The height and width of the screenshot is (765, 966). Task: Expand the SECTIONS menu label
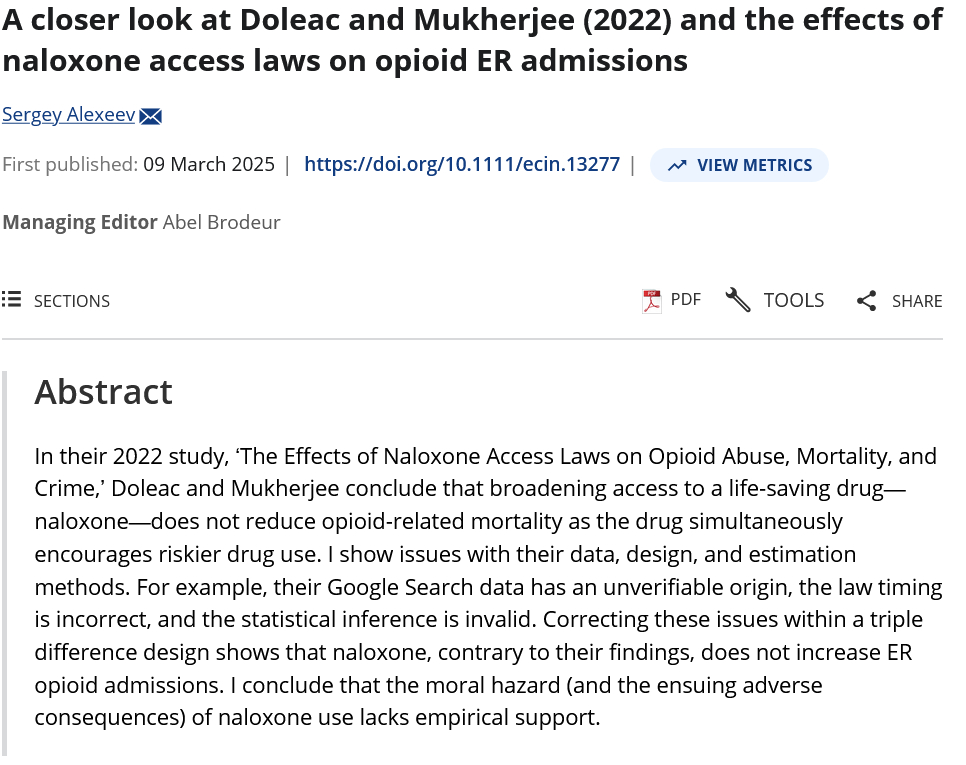pos(72,301)
